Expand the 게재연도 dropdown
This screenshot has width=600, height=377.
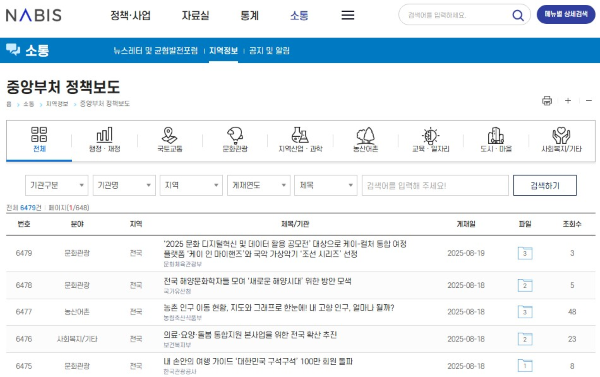click(259, 185)
